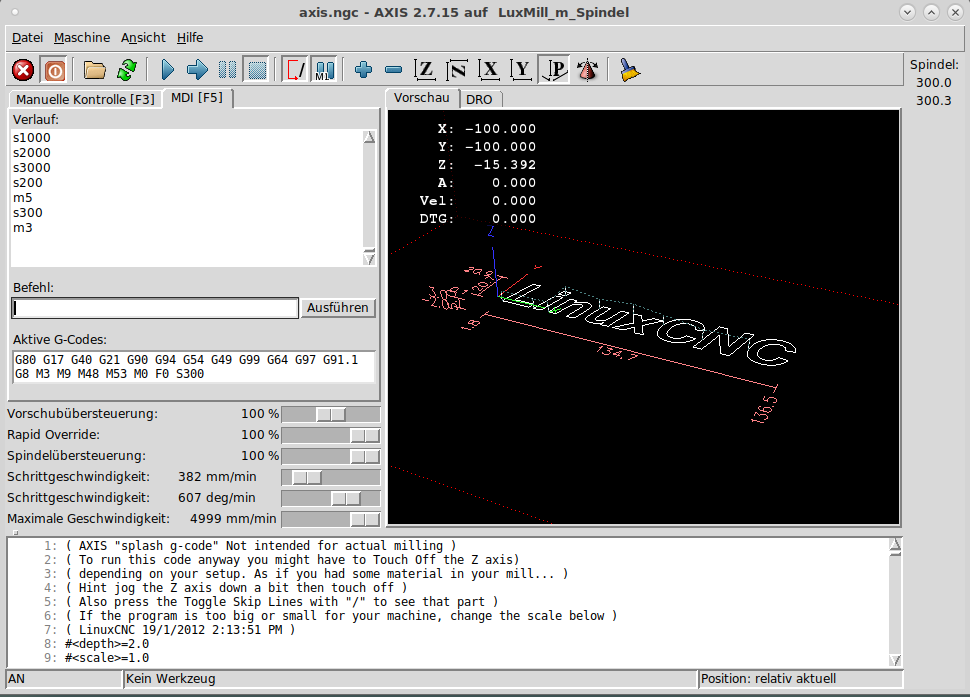Click history list scroll up arrow

click(369, 137)
